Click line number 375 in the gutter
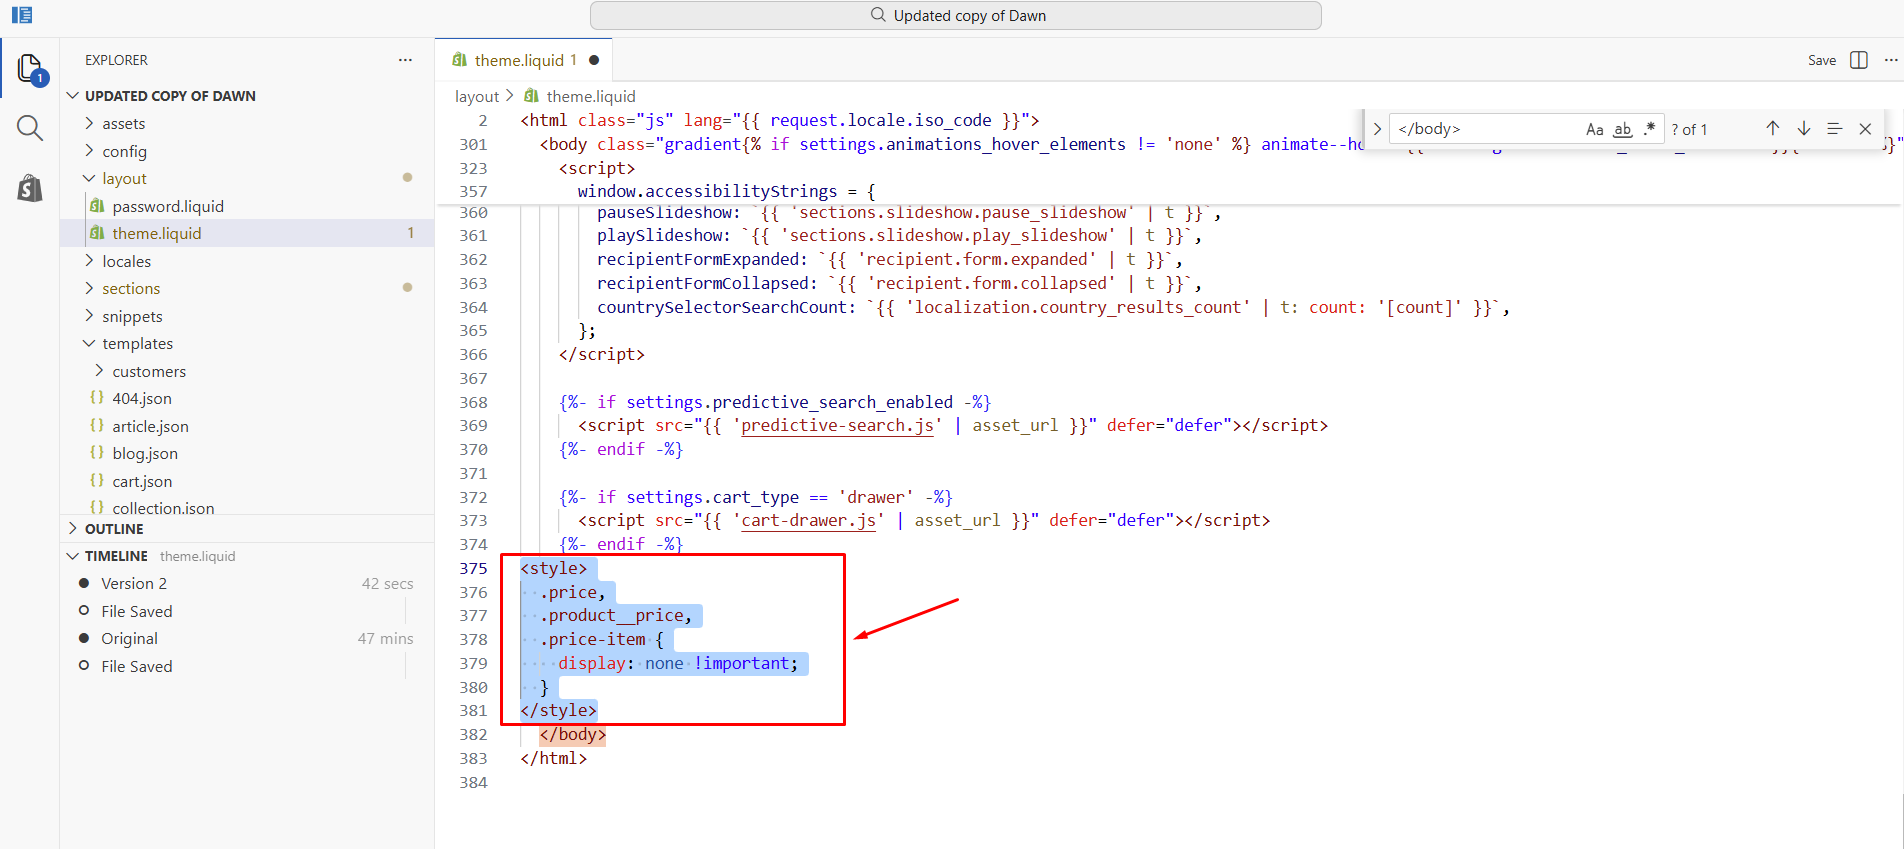The image size is (1904, 849). (x=473, y=568)
